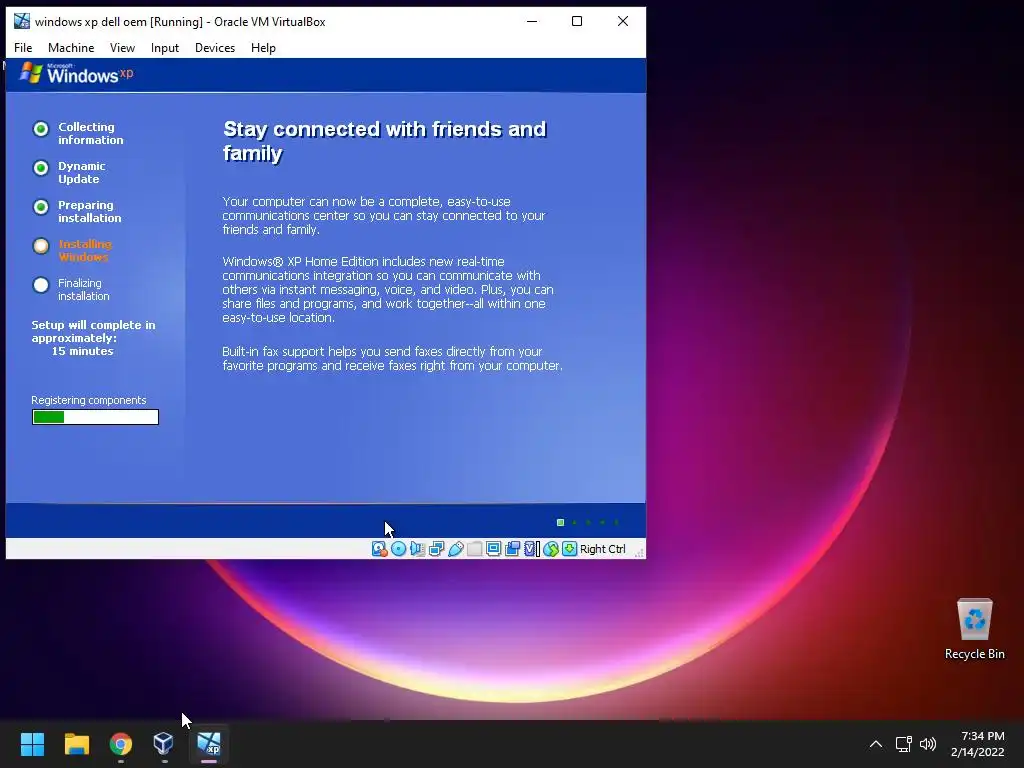Close the VirtualBox window

tap(623, 22)
